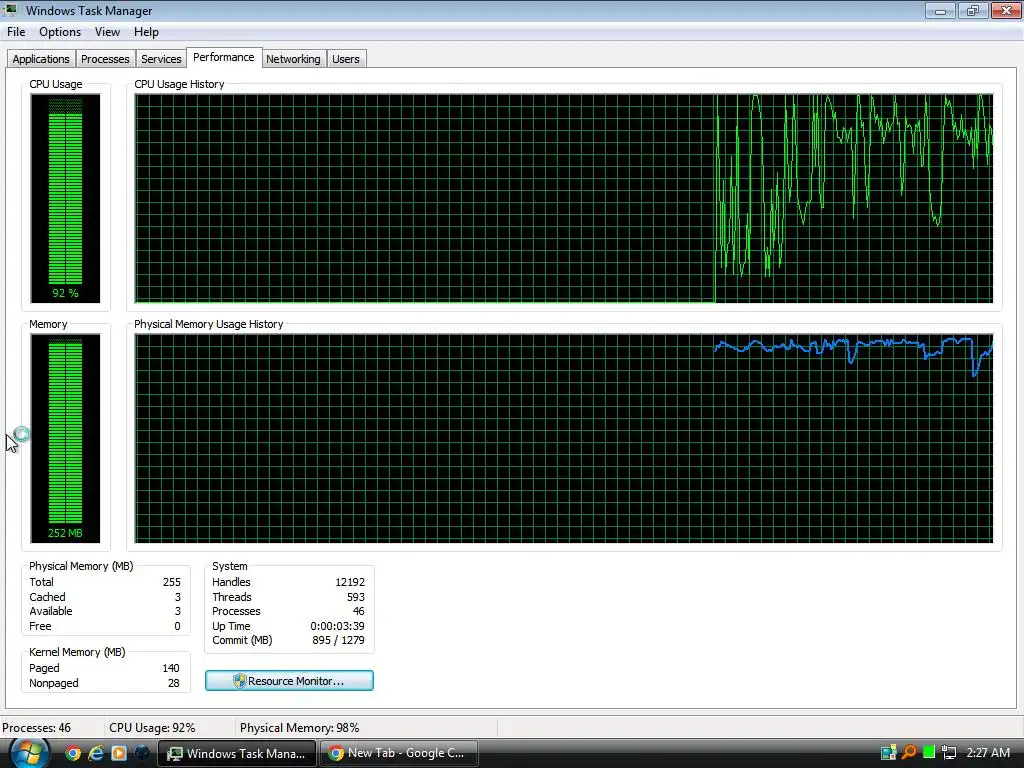Click the Commit (MB) value 895 / 1279
This screenshot has height=768, width=1024.
338,641
